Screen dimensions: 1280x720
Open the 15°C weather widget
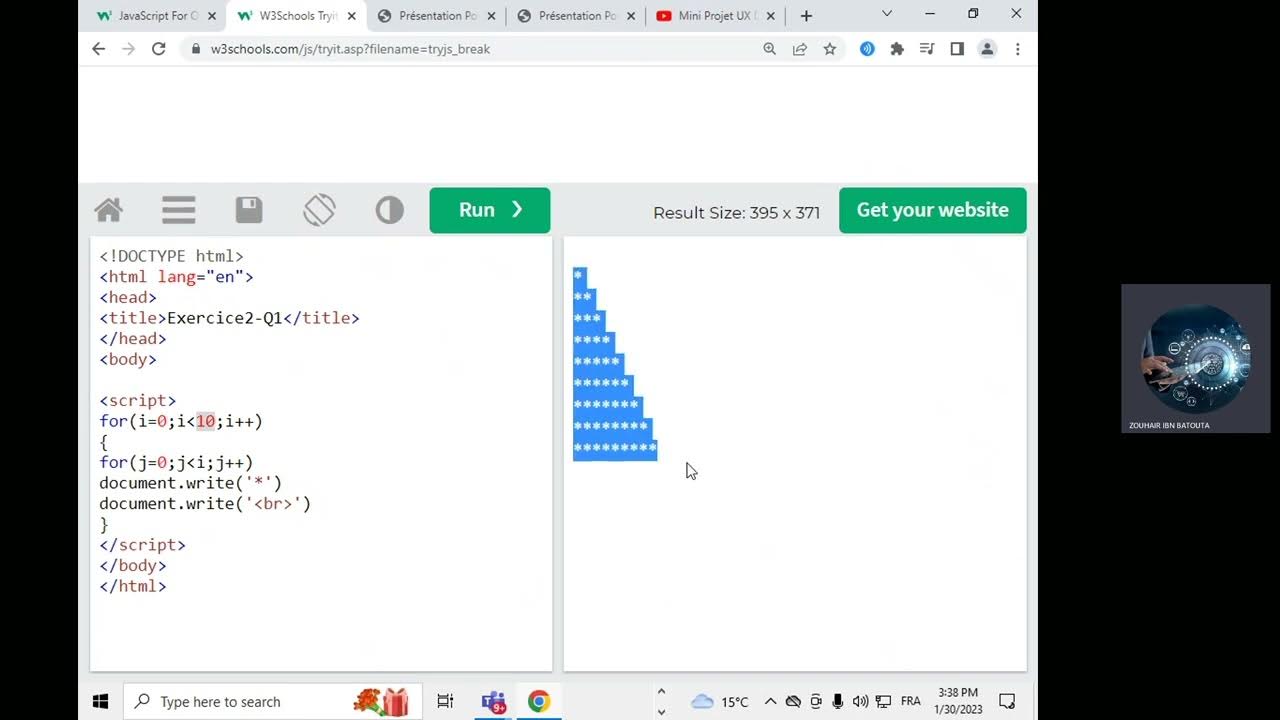click(x=720, y=702)
